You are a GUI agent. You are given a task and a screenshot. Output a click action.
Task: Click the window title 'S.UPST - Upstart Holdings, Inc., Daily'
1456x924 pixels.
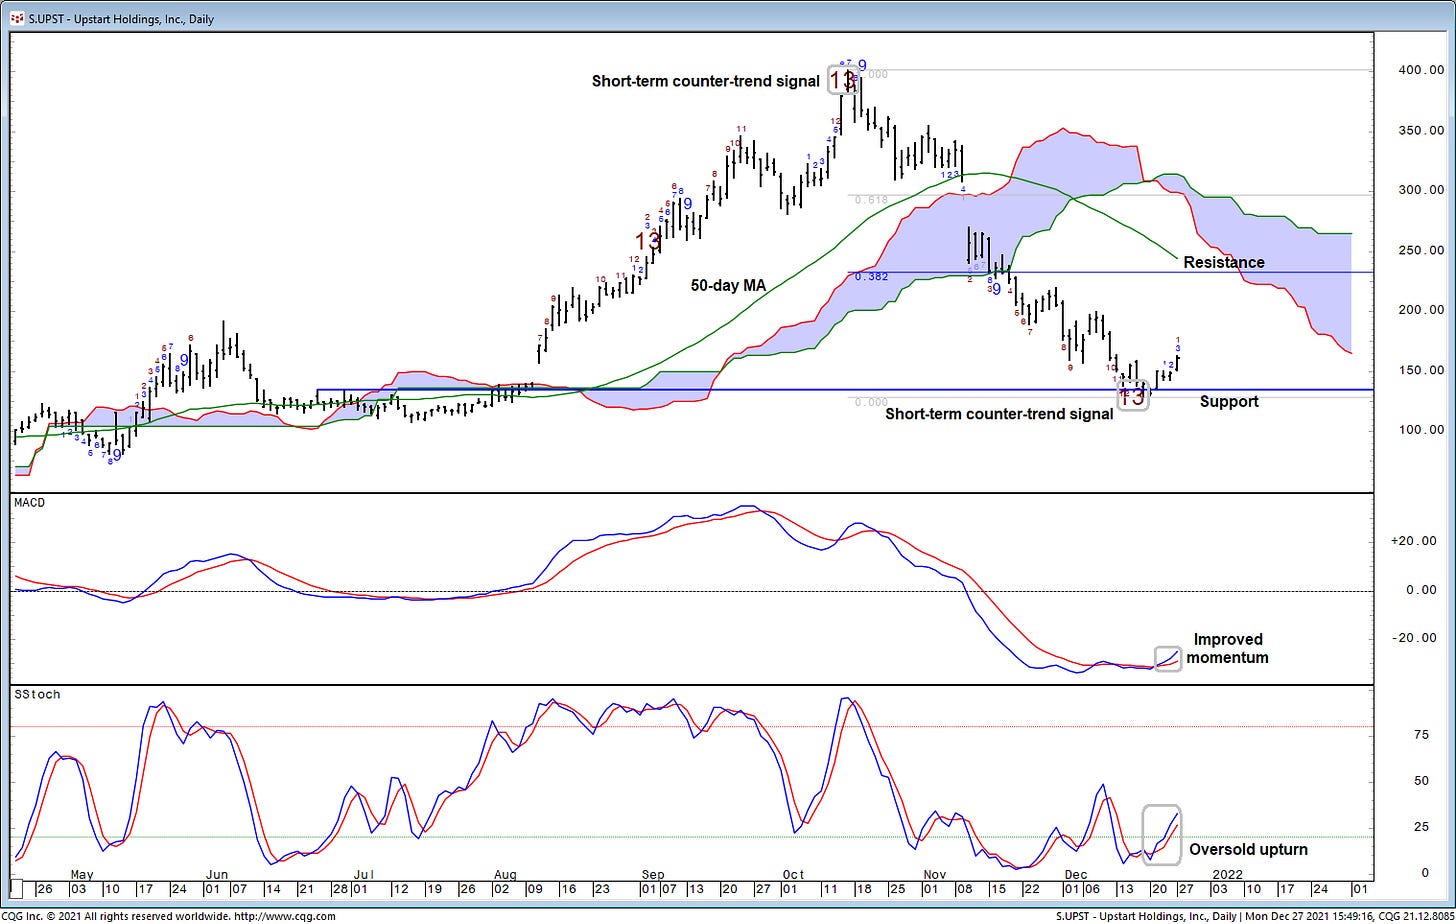(x=120, y=18)
